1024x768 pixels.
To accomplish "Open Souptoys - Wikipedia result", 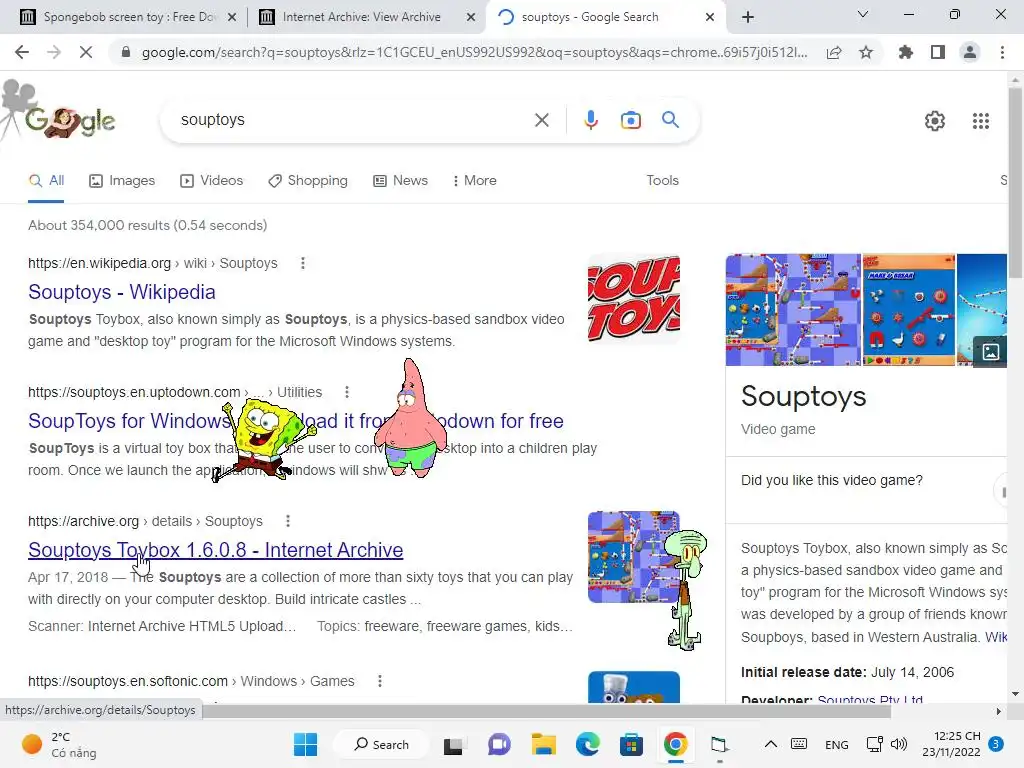I will point(121,292).
